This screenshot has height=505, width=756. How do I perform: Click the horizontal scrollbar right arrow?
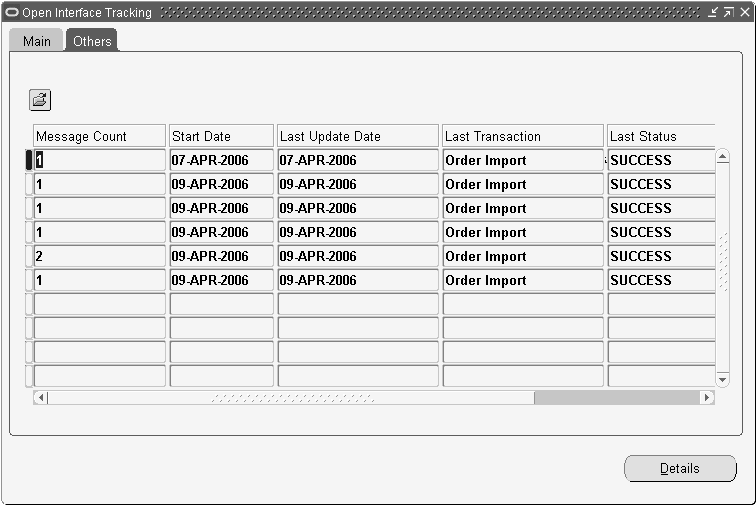tap(707, 397)
